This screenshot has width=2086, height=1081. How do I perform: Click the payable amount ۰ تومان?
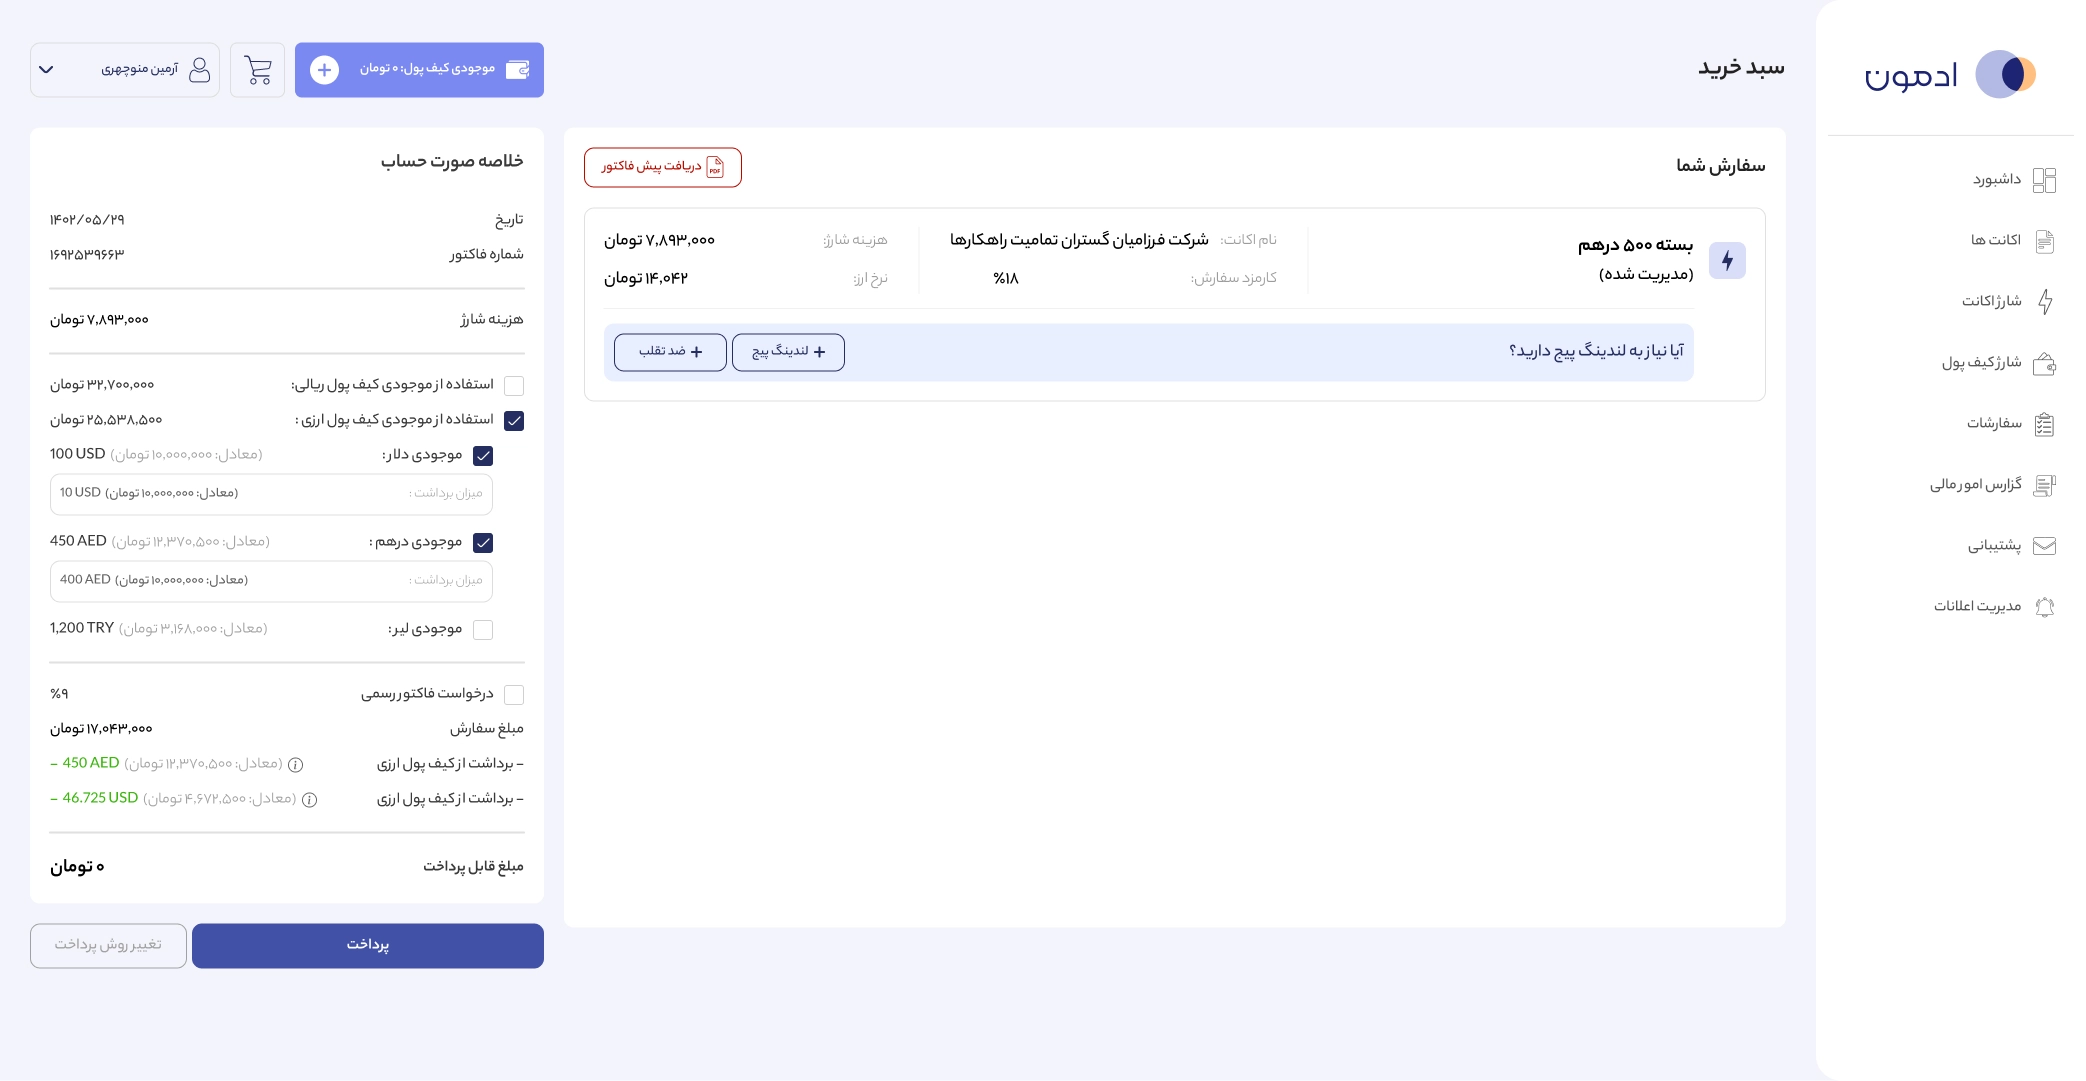(x=77, y=867)
